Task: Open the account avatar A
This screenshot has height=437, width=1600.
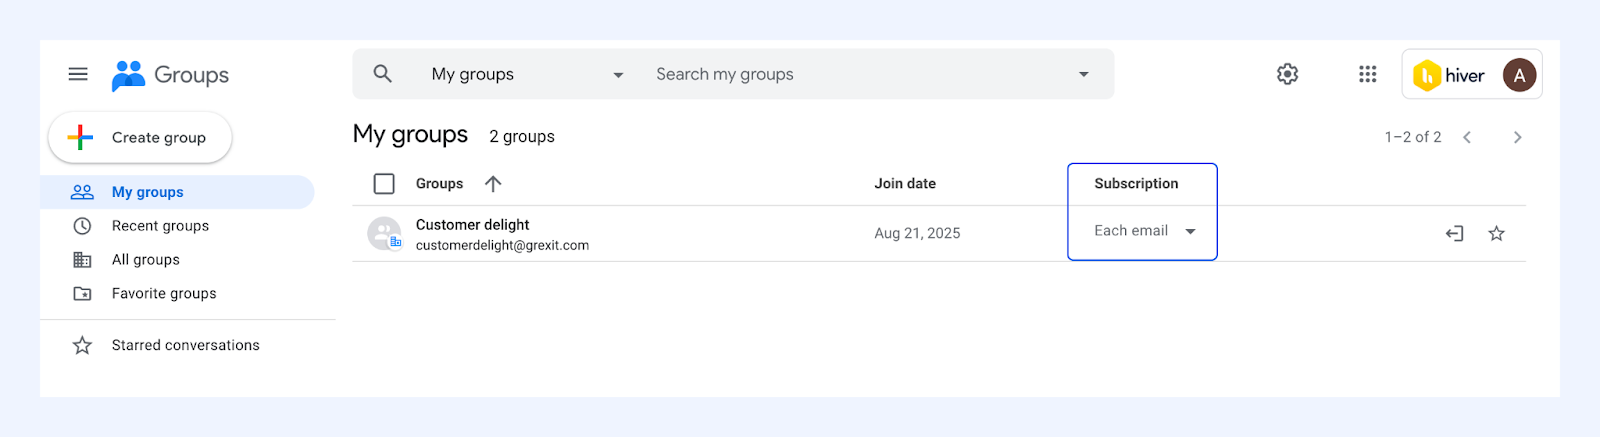Action: (1519, 75)
